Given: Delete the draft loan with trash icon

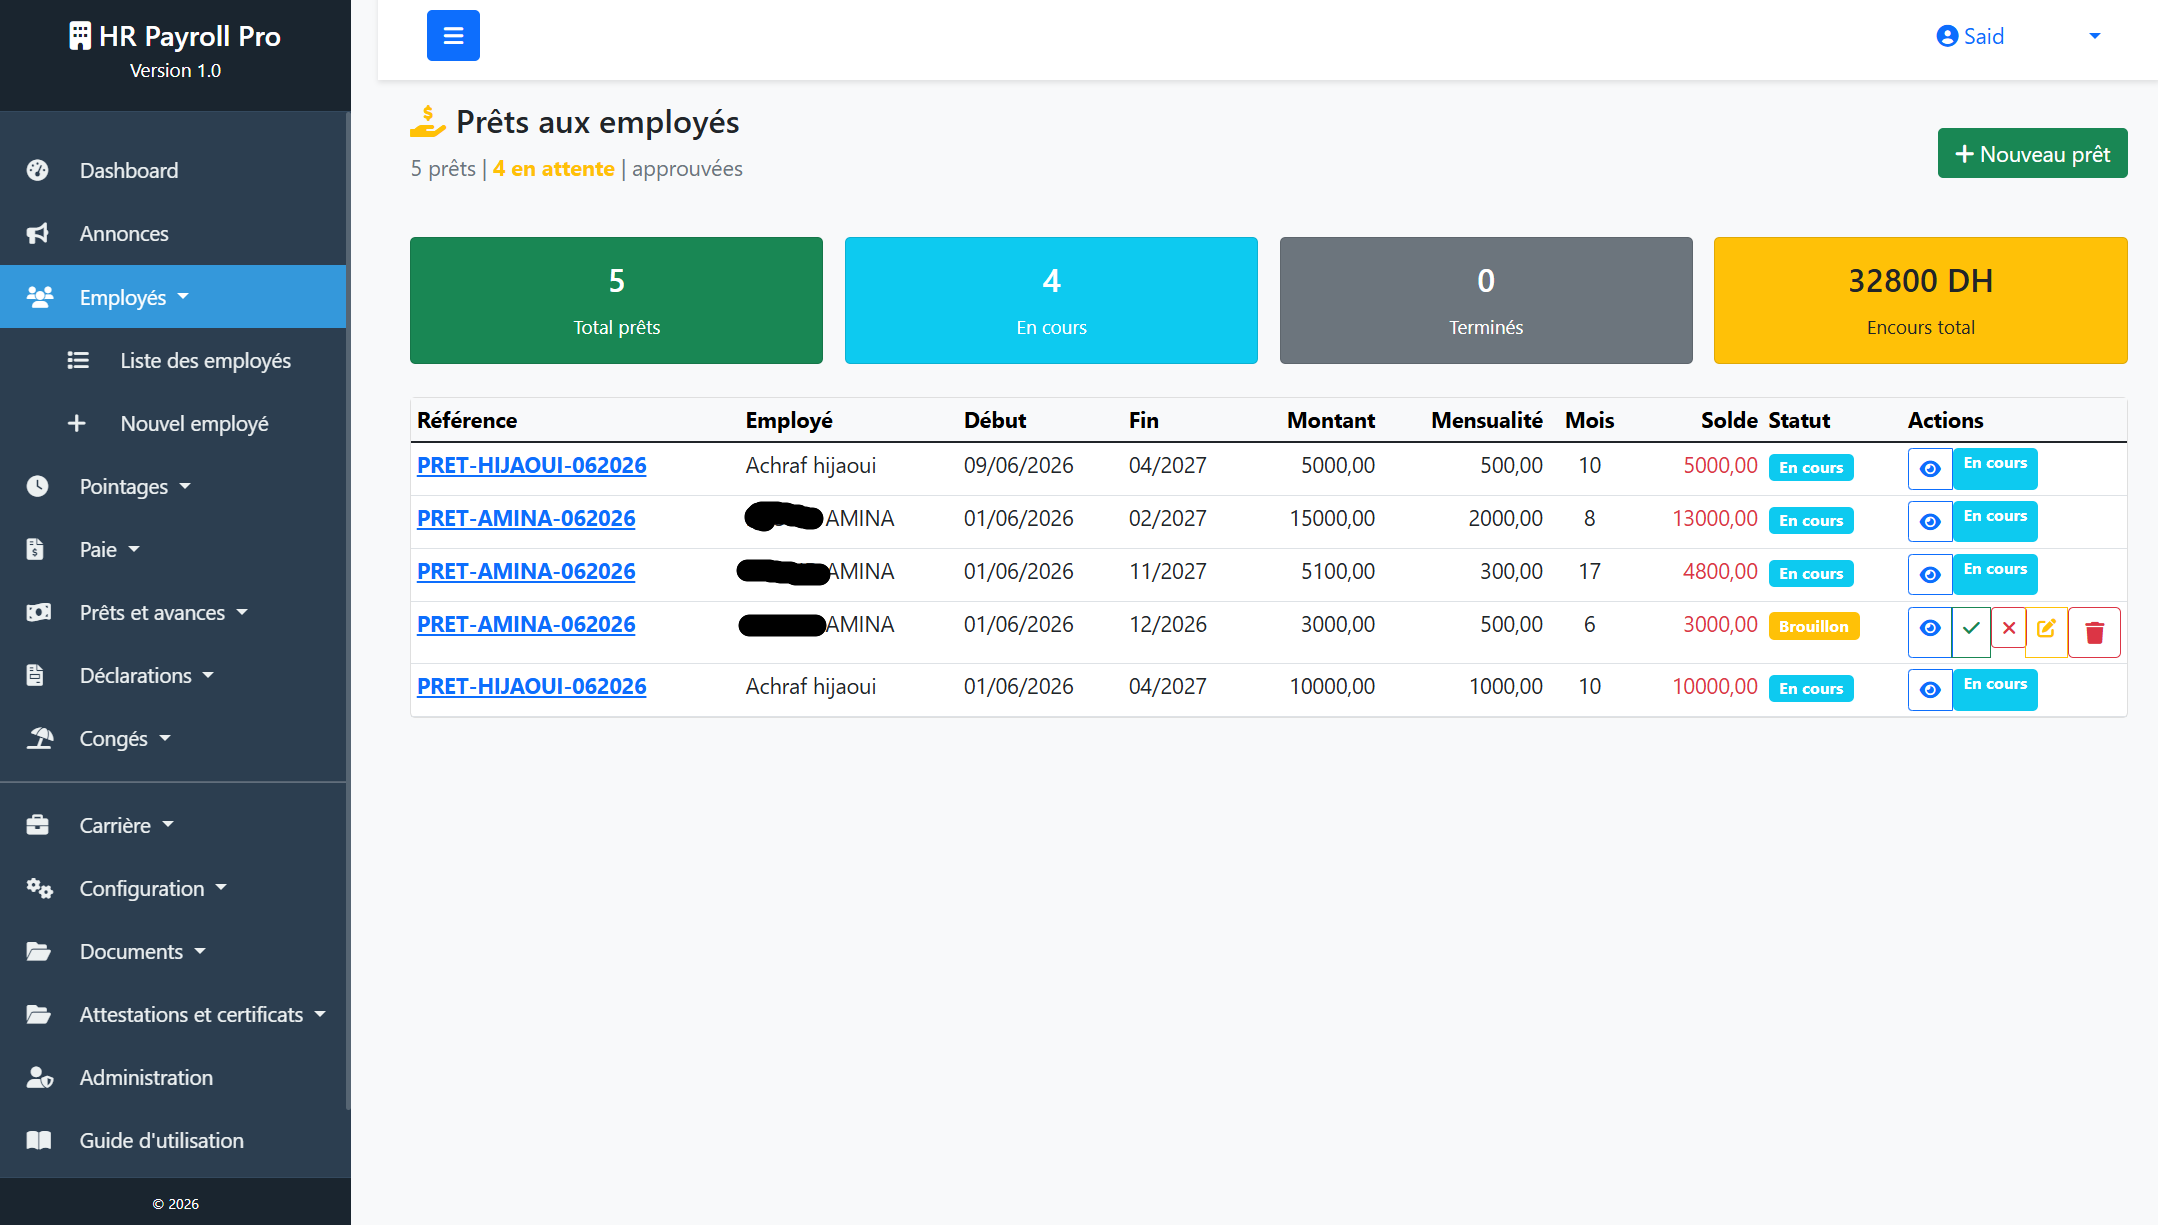Looking at the screenshot, I should pyautogui.click(x=2094, y=632).
